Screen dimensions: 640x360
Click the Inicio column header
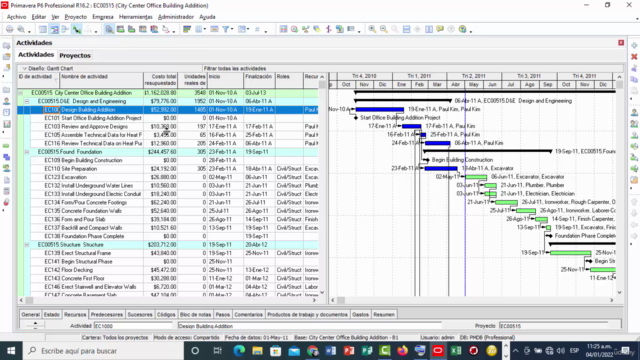click(225, 80)
